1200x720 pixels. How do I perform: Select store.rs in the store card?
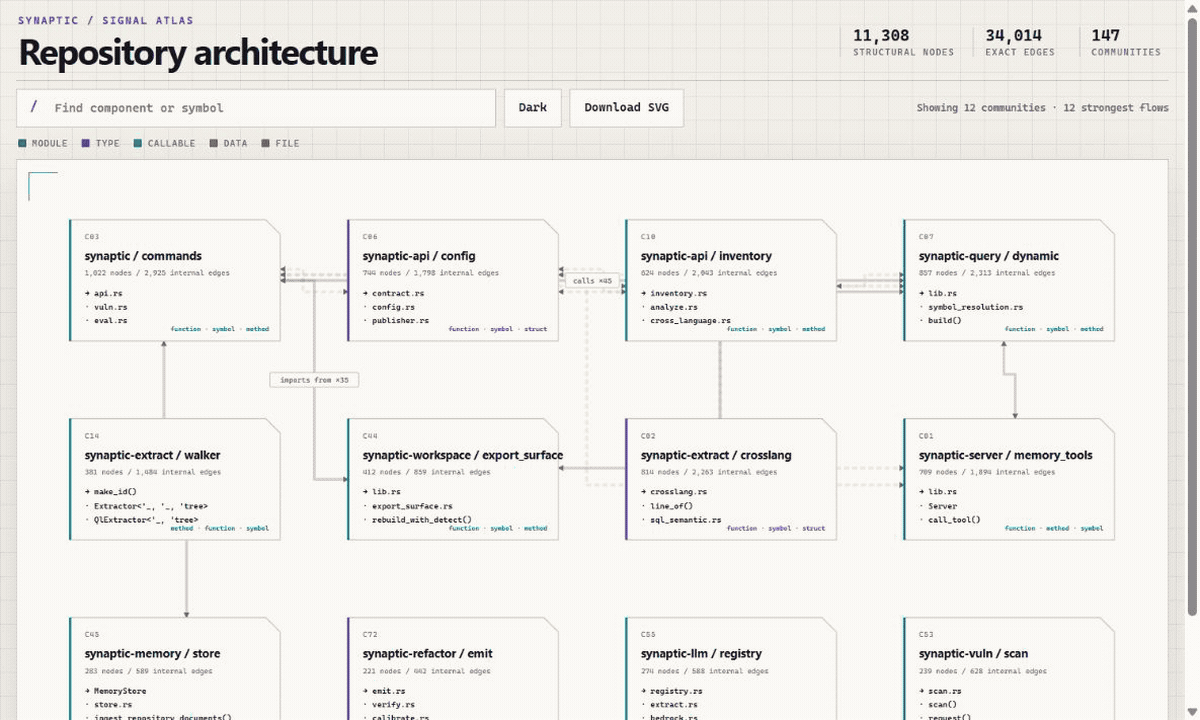click(x=115, y=705)
